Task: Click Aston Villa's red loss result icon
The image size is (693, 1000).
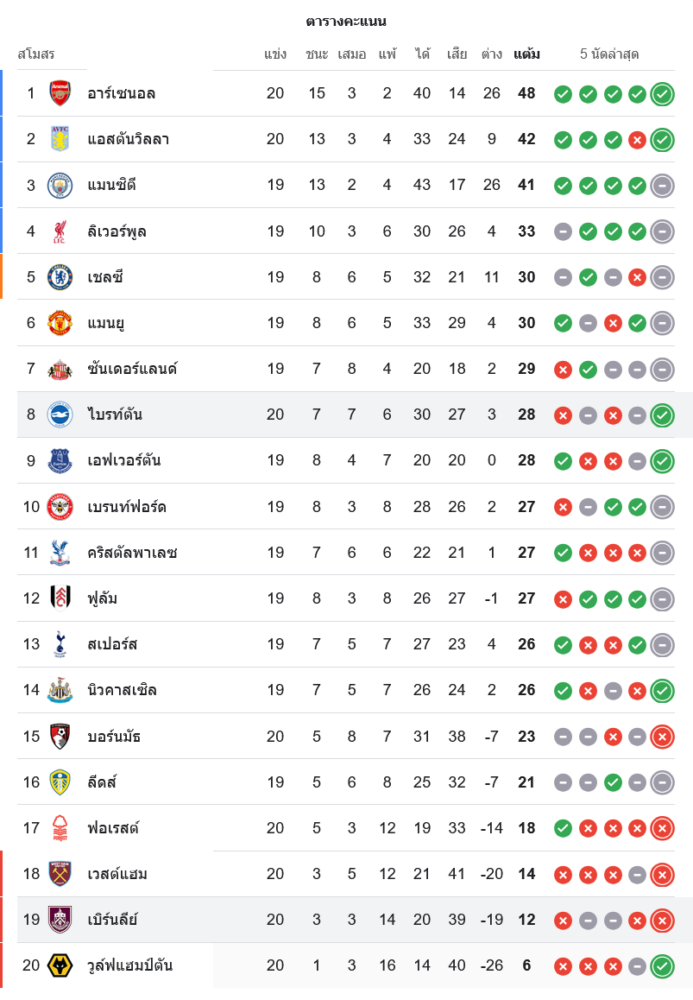Action: click(x=637, y=140)
